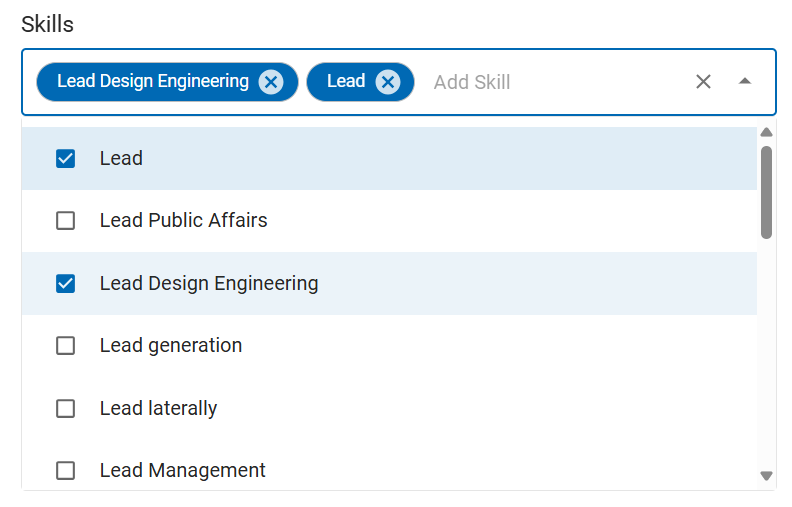
Task: Uncheck the Lead Design Engineering checkbox
Action: tap(66, 284)
